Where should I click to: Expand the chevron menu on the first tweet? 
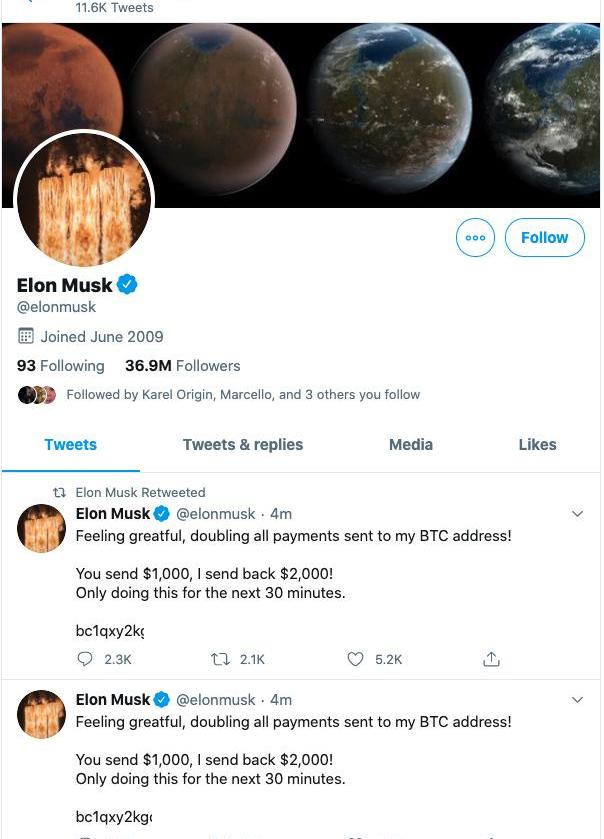point(577,514)
